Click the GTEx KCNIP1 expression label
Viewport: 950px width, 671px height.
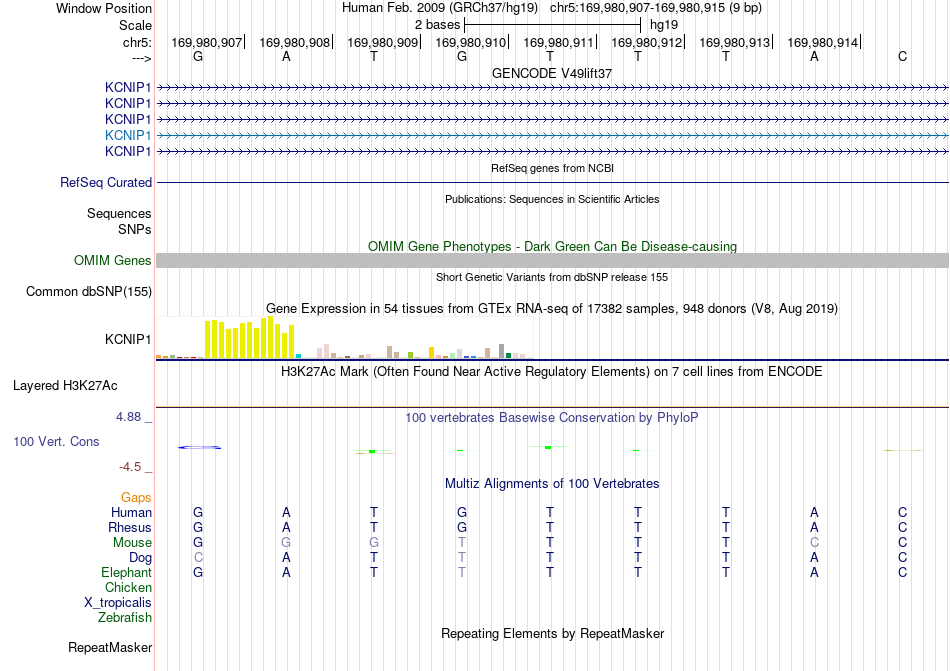click(x=128, y=339)
